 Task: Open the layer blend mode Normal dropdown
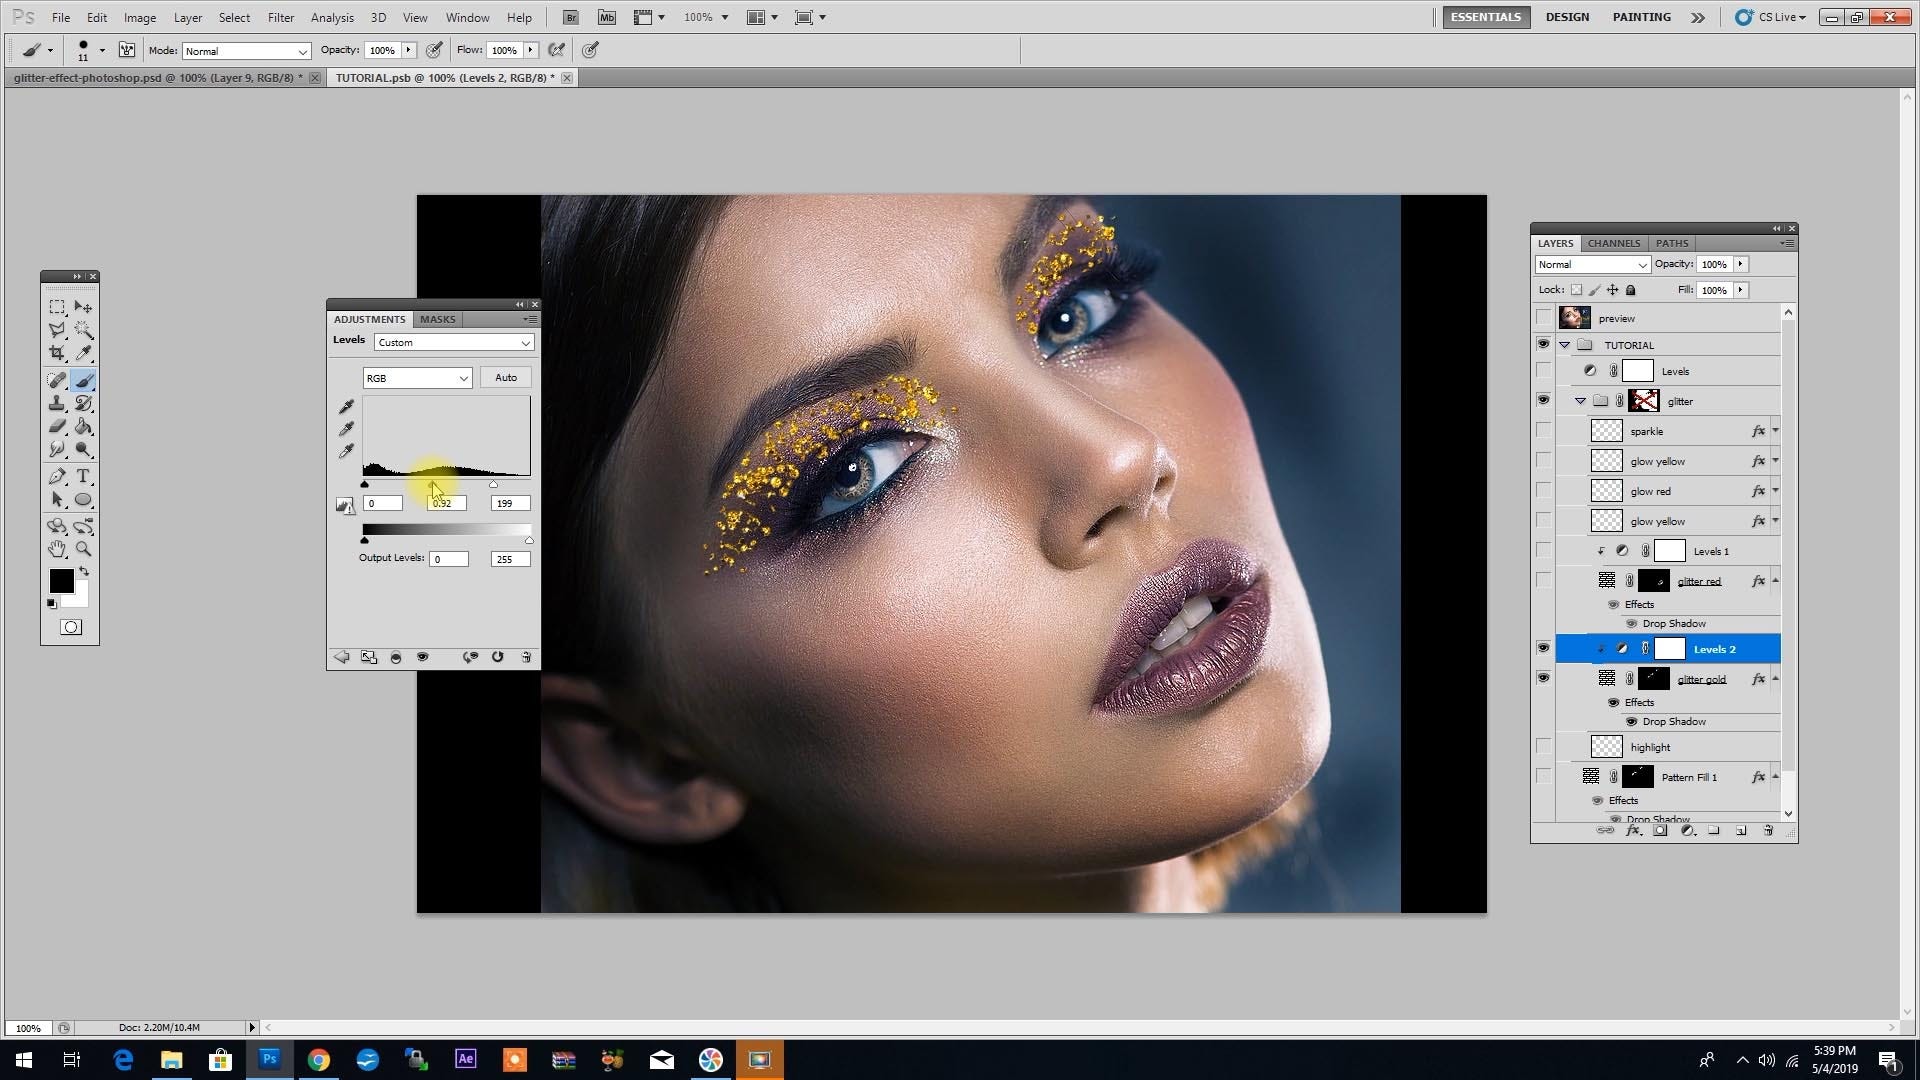point(1592,265)
